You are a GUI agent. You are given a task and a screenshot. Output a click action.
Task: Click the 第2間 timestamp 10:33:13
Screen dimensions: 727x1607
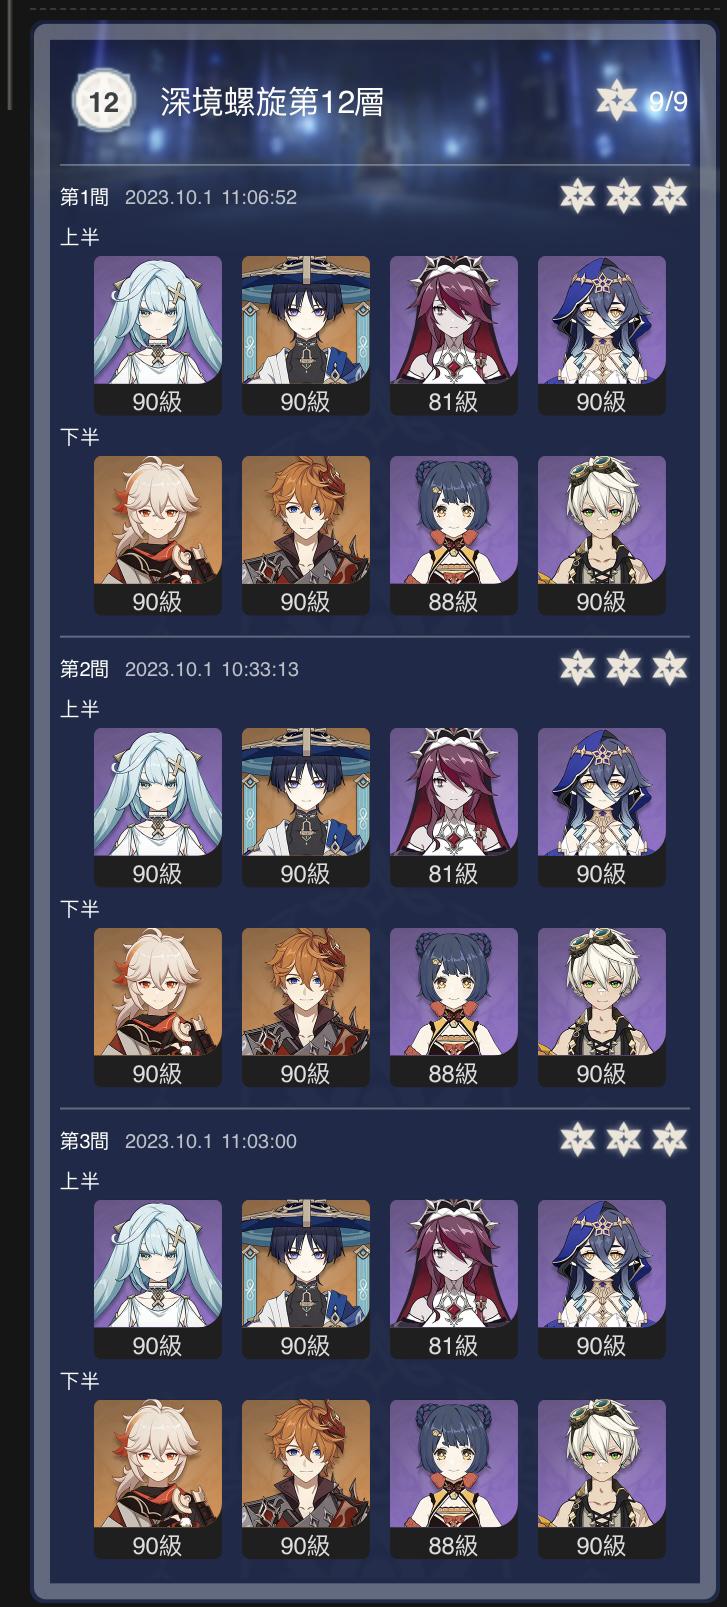[260, 669]
